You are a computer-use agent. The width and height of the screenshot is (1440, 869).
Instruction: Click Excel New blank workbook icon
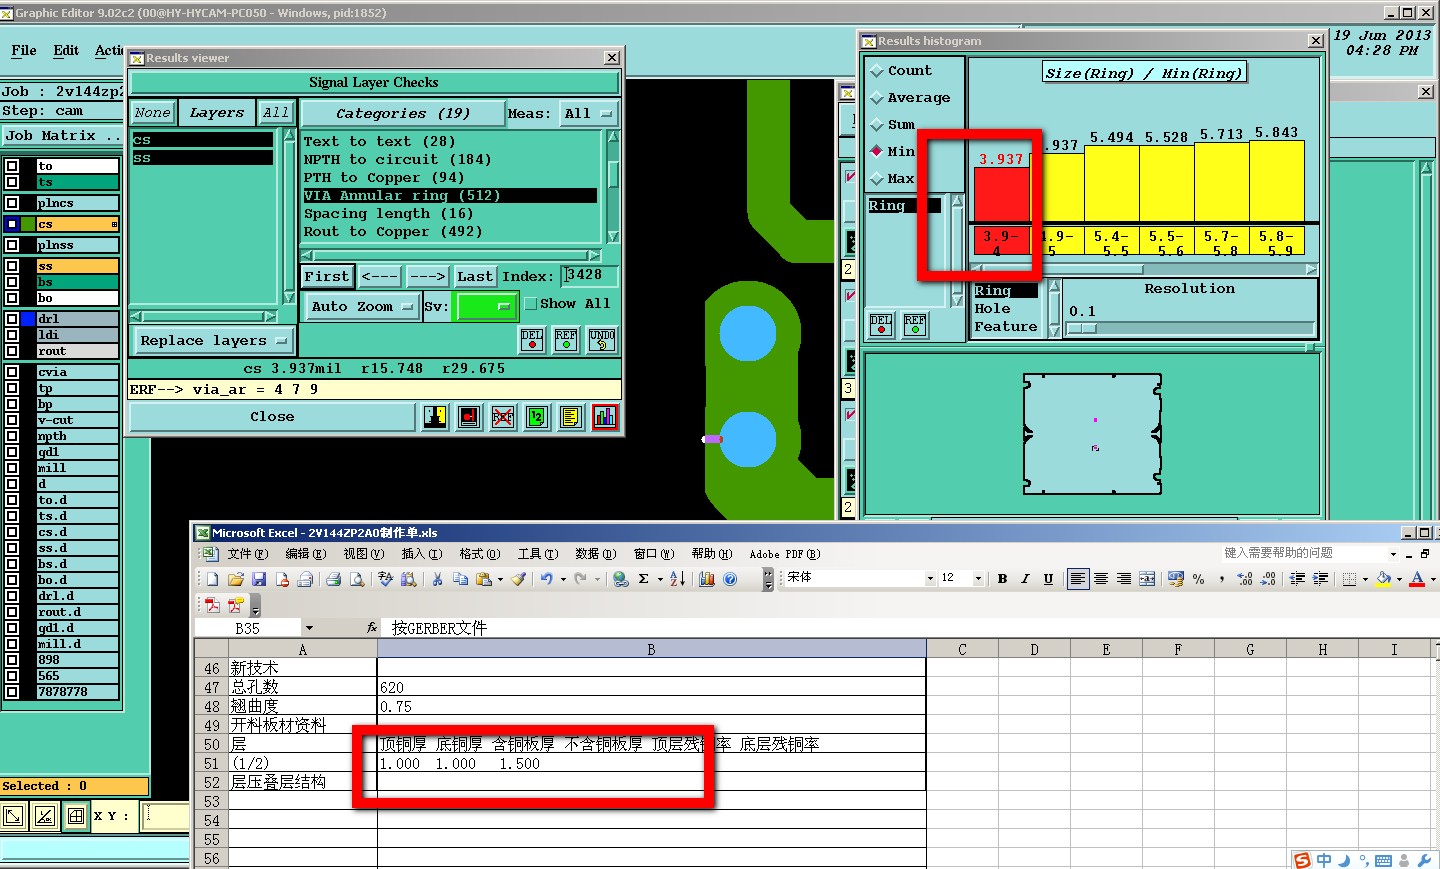[212, 579]
